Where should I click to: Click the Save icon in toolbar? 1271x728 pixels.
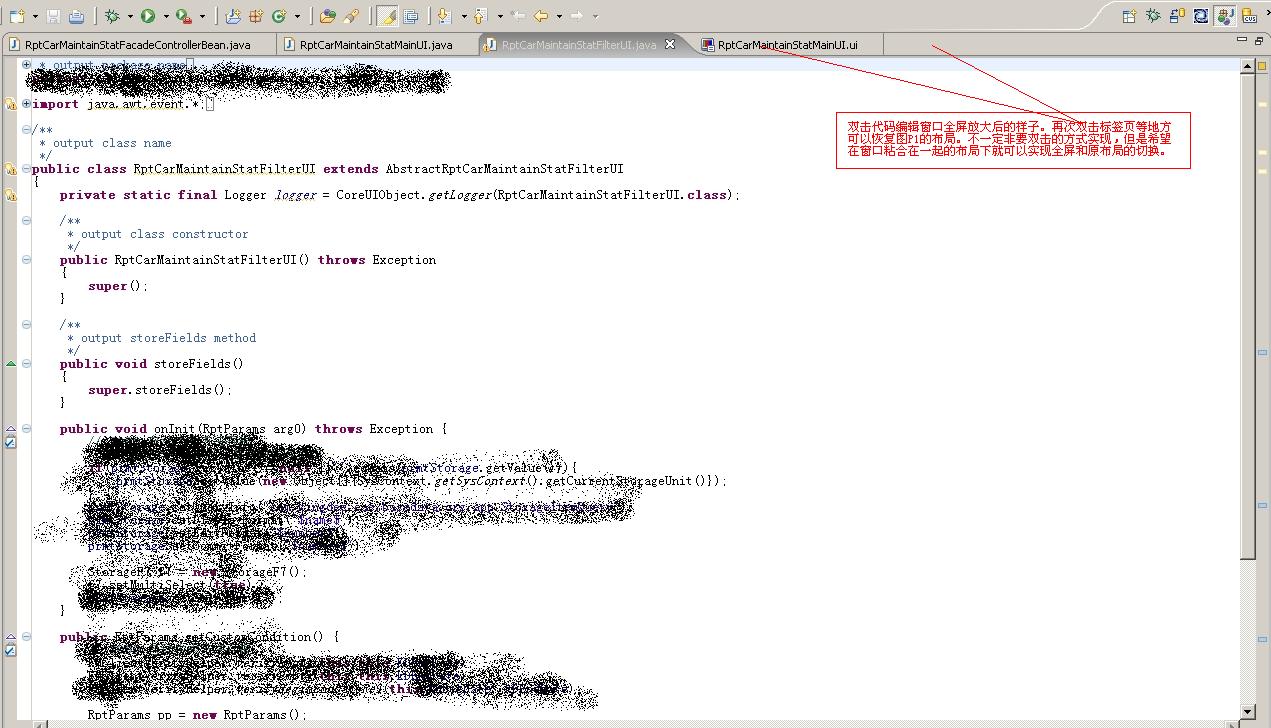[53, 16]
